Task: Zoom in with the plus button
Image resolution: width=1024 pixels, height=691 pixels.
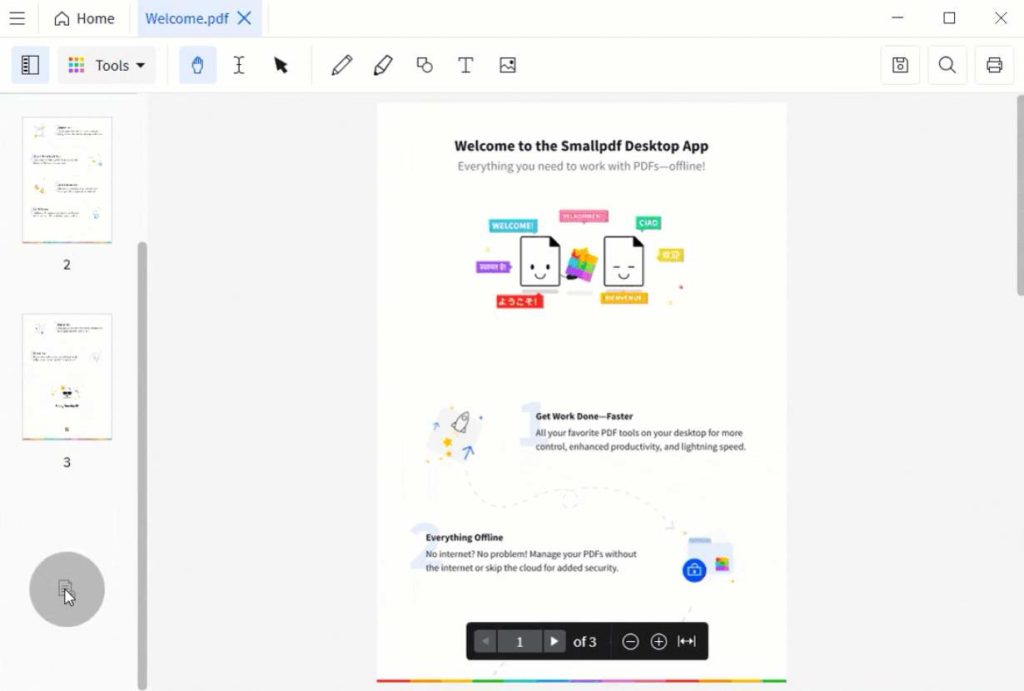Action: (x=659, y=641)
